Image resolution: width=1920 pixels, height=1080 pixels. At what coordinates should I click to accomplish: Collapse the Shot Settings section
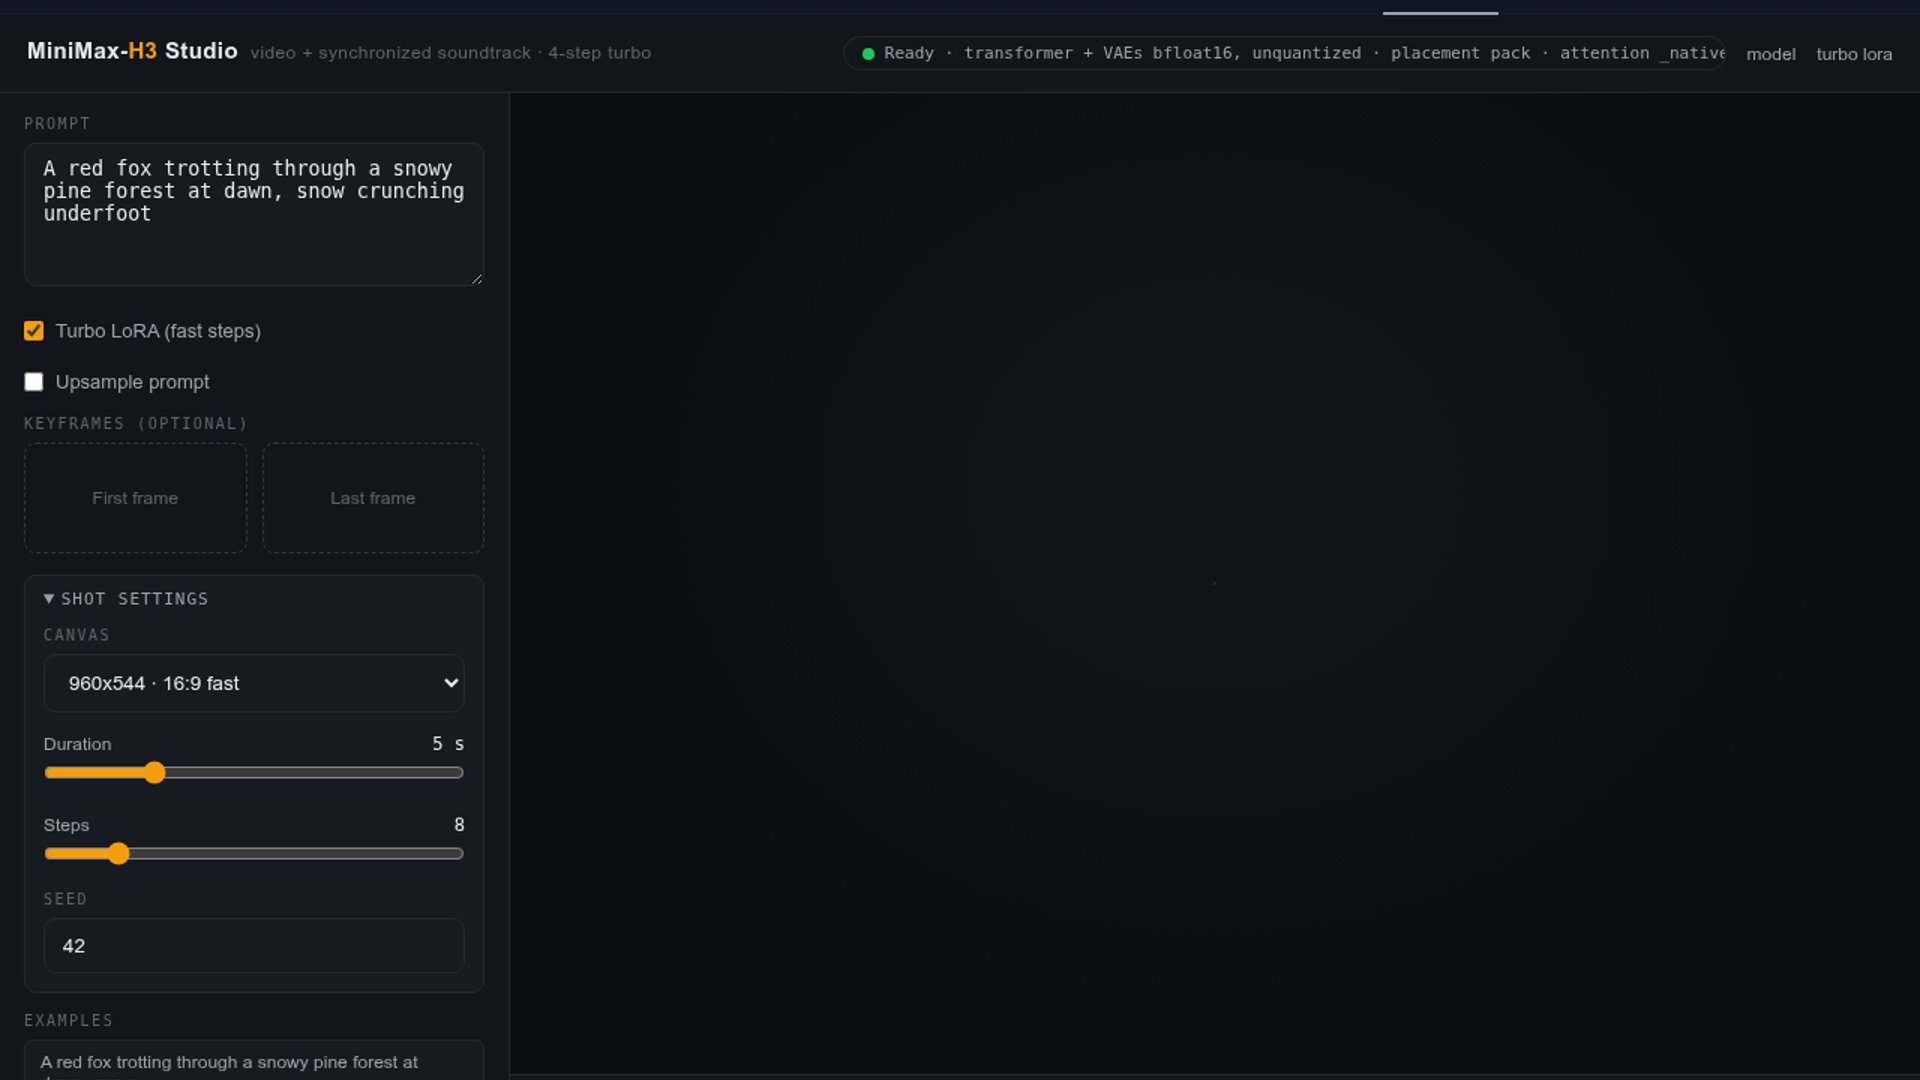126,599
